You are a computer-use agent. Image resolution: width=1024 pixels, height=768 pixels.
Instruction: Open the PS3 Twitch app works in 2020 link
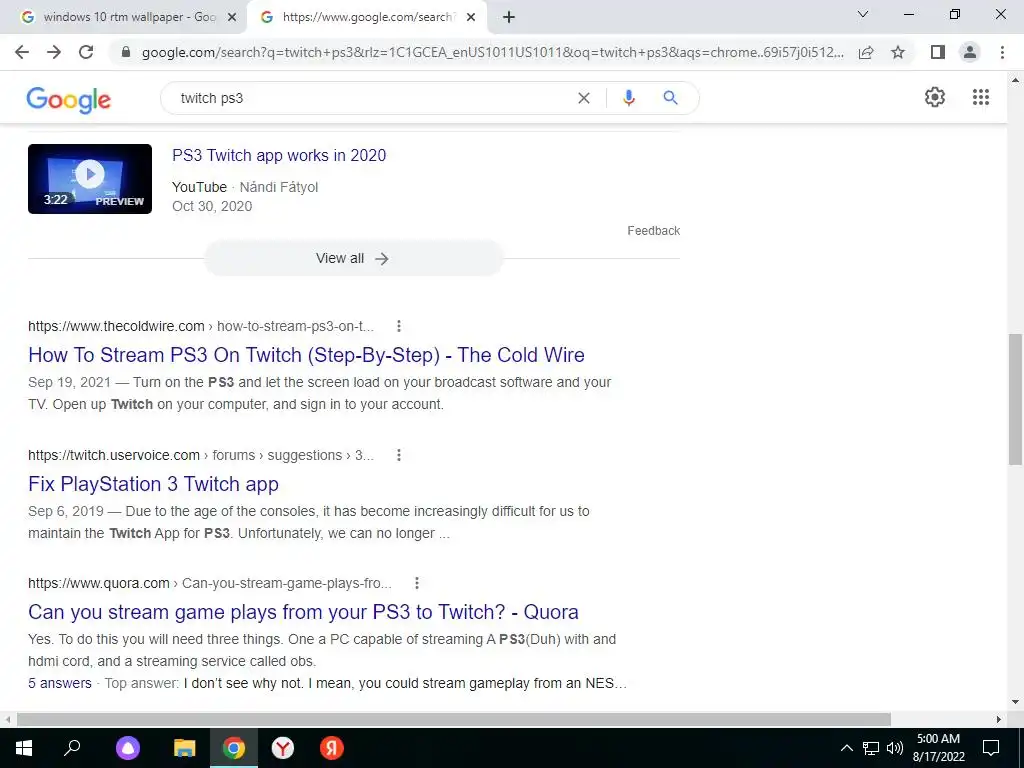point(279,155)
